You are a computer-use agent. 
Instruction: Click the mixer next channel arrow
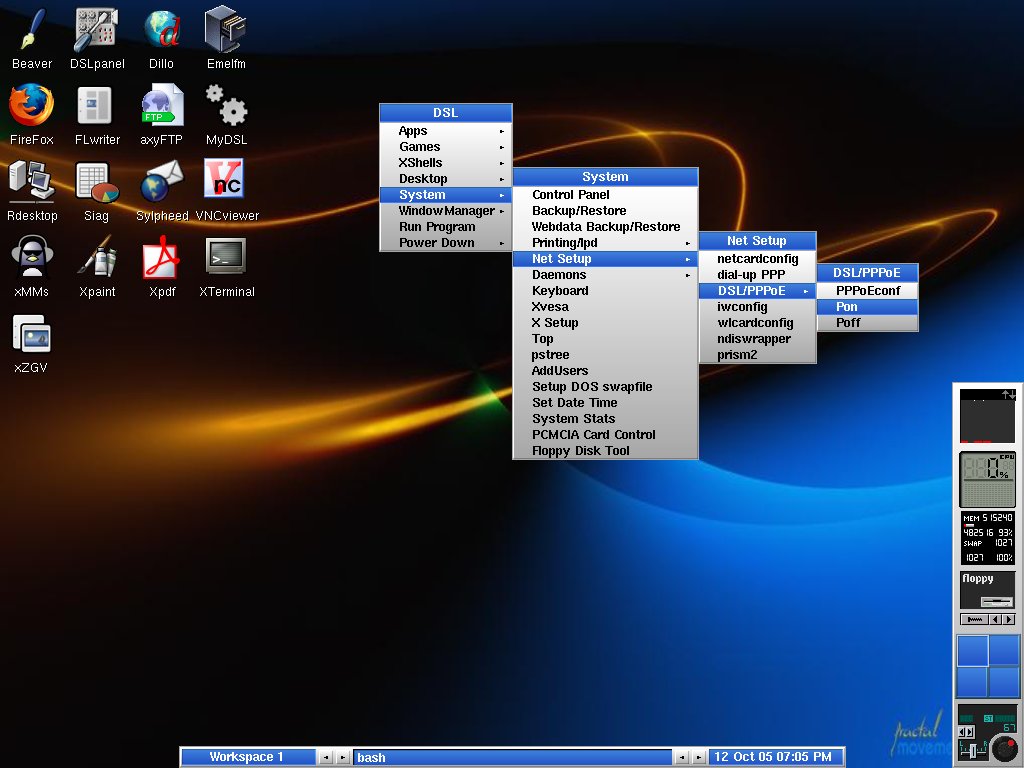coord(970,733)
